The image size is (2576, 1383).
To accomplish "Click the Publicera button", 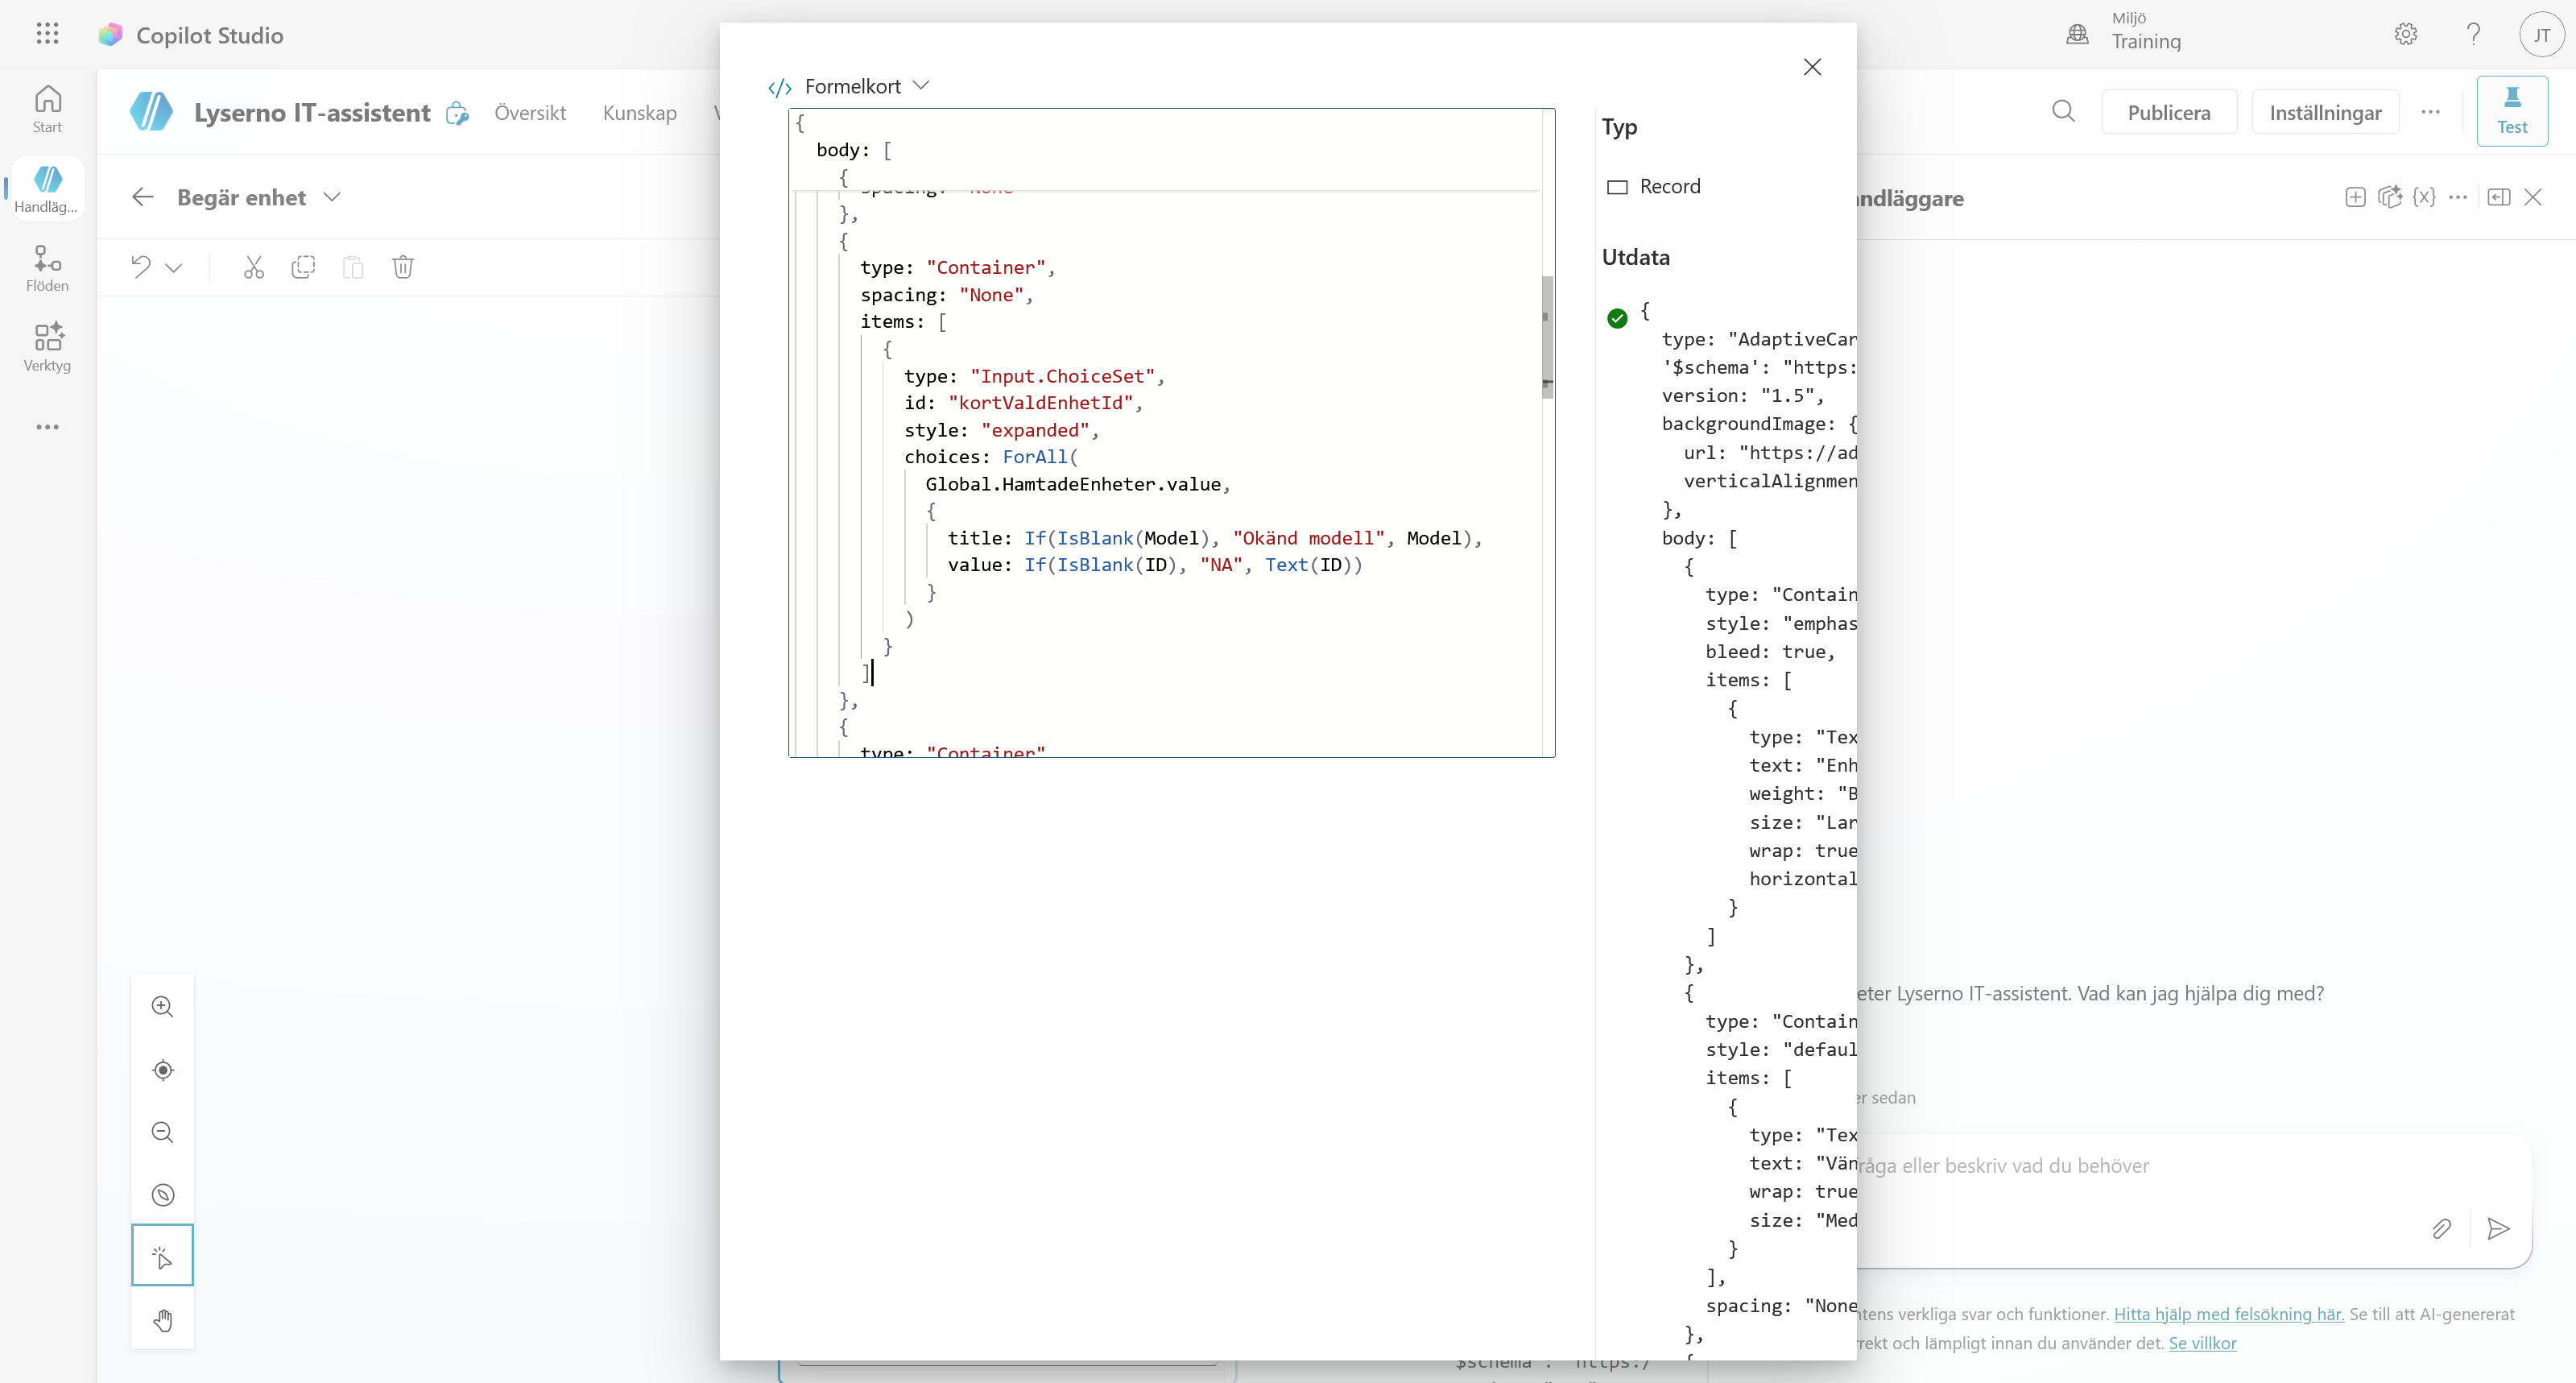I will [x=2169, y=112].
